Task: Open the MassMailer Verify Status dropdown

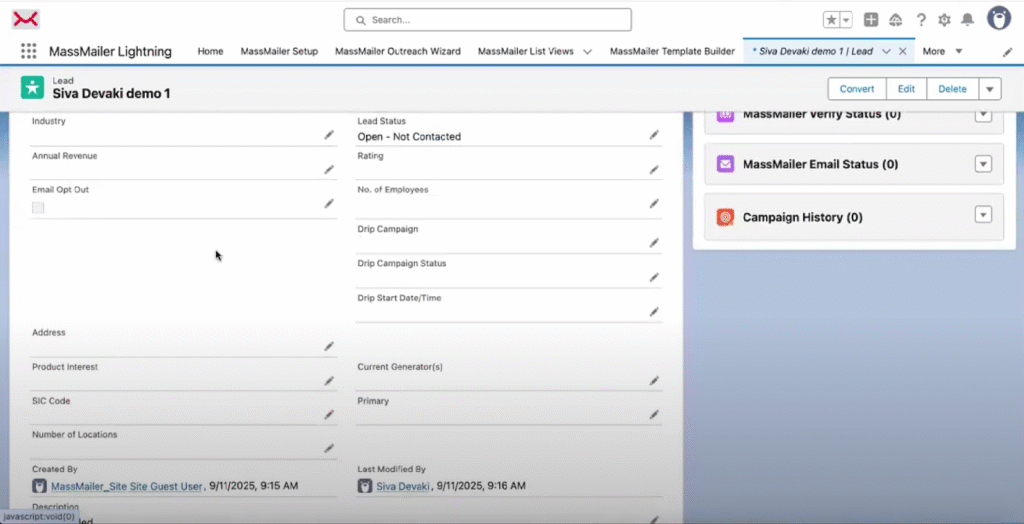Action: (x=984, y=115)
